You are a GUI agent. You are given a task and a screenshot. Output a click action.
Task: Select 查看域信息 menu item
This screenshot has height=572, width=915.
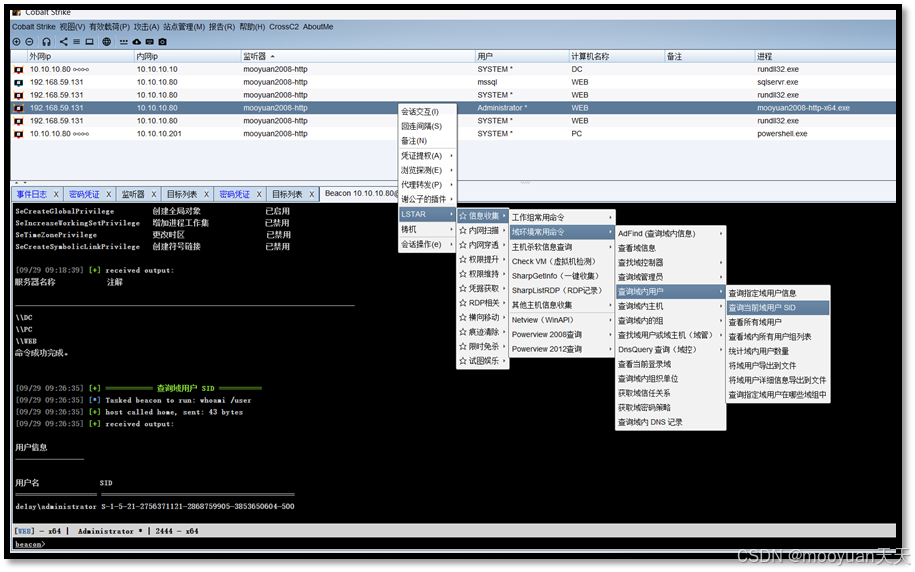point(670,248)
